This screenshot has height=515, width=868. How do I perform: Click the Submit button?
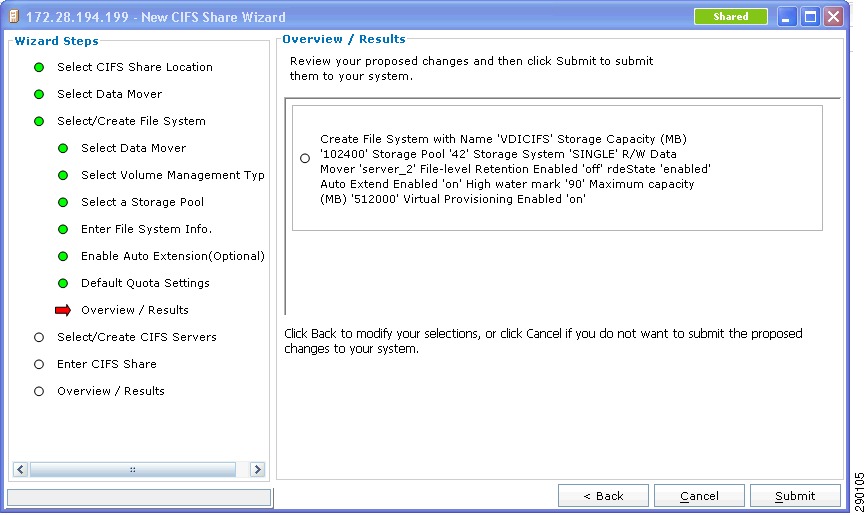pos(794,496)
